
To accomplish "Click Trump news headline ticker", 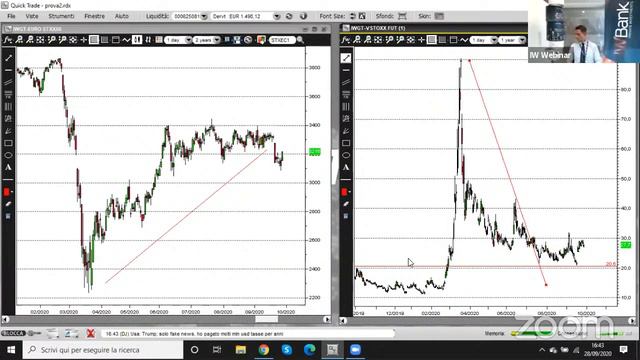I will coord(194,334).
